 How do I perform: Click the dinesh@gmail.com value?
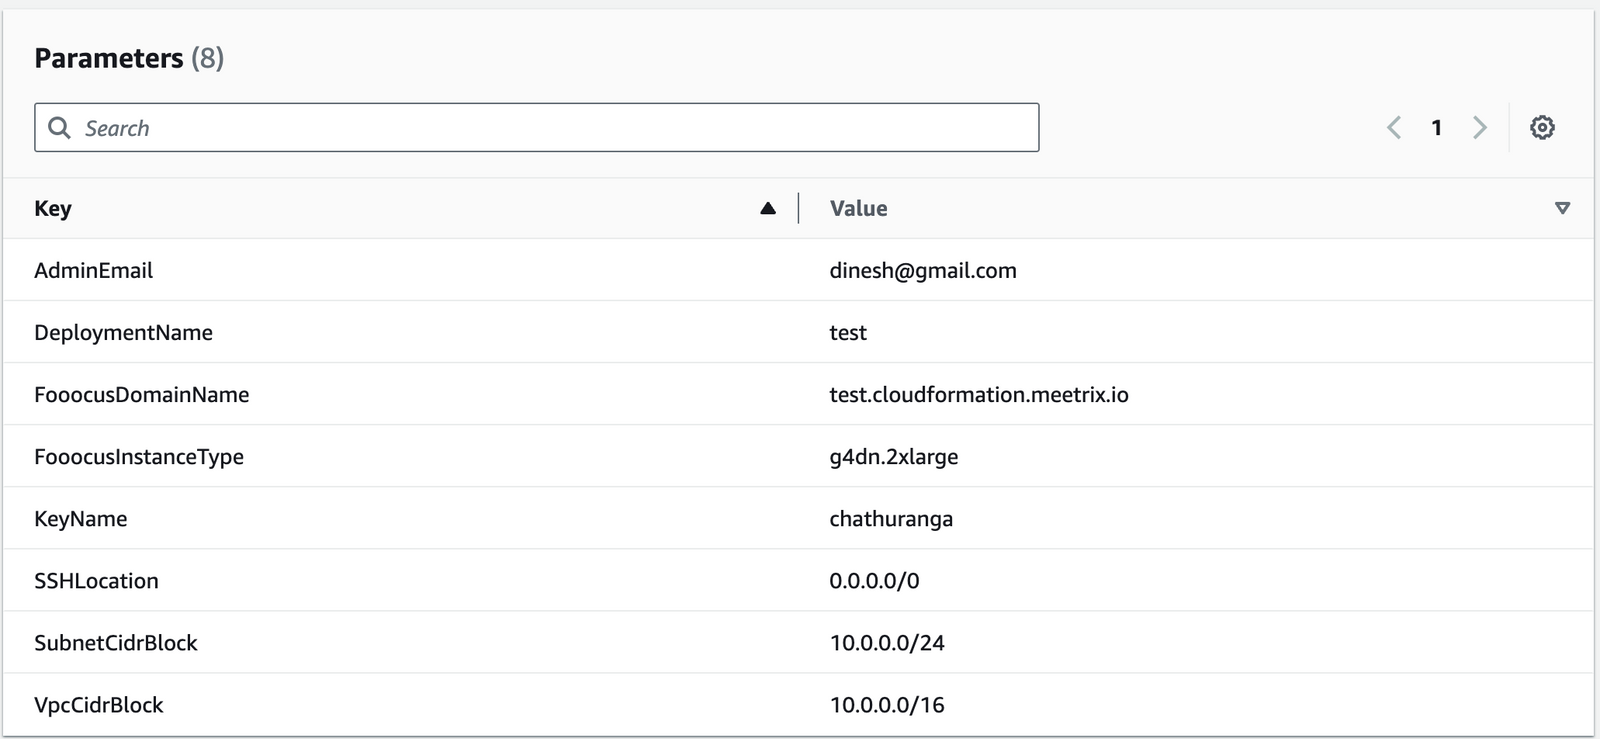pos(922,270)
